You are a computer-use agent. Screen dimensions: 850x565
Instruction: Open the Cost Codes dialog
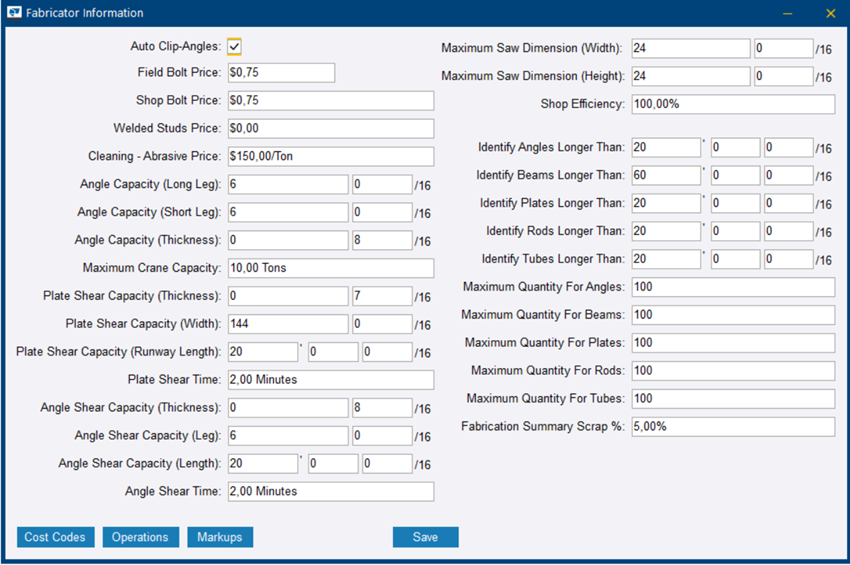[55, 537]
